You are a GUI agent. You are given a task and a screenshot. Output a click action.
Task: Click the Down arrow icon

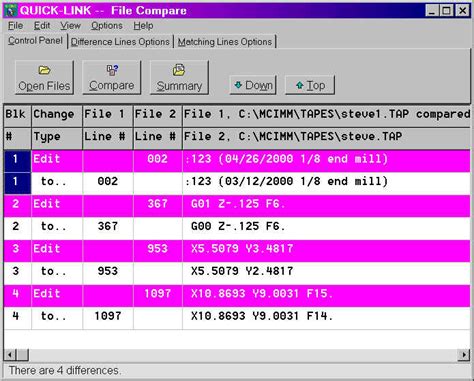238,85
